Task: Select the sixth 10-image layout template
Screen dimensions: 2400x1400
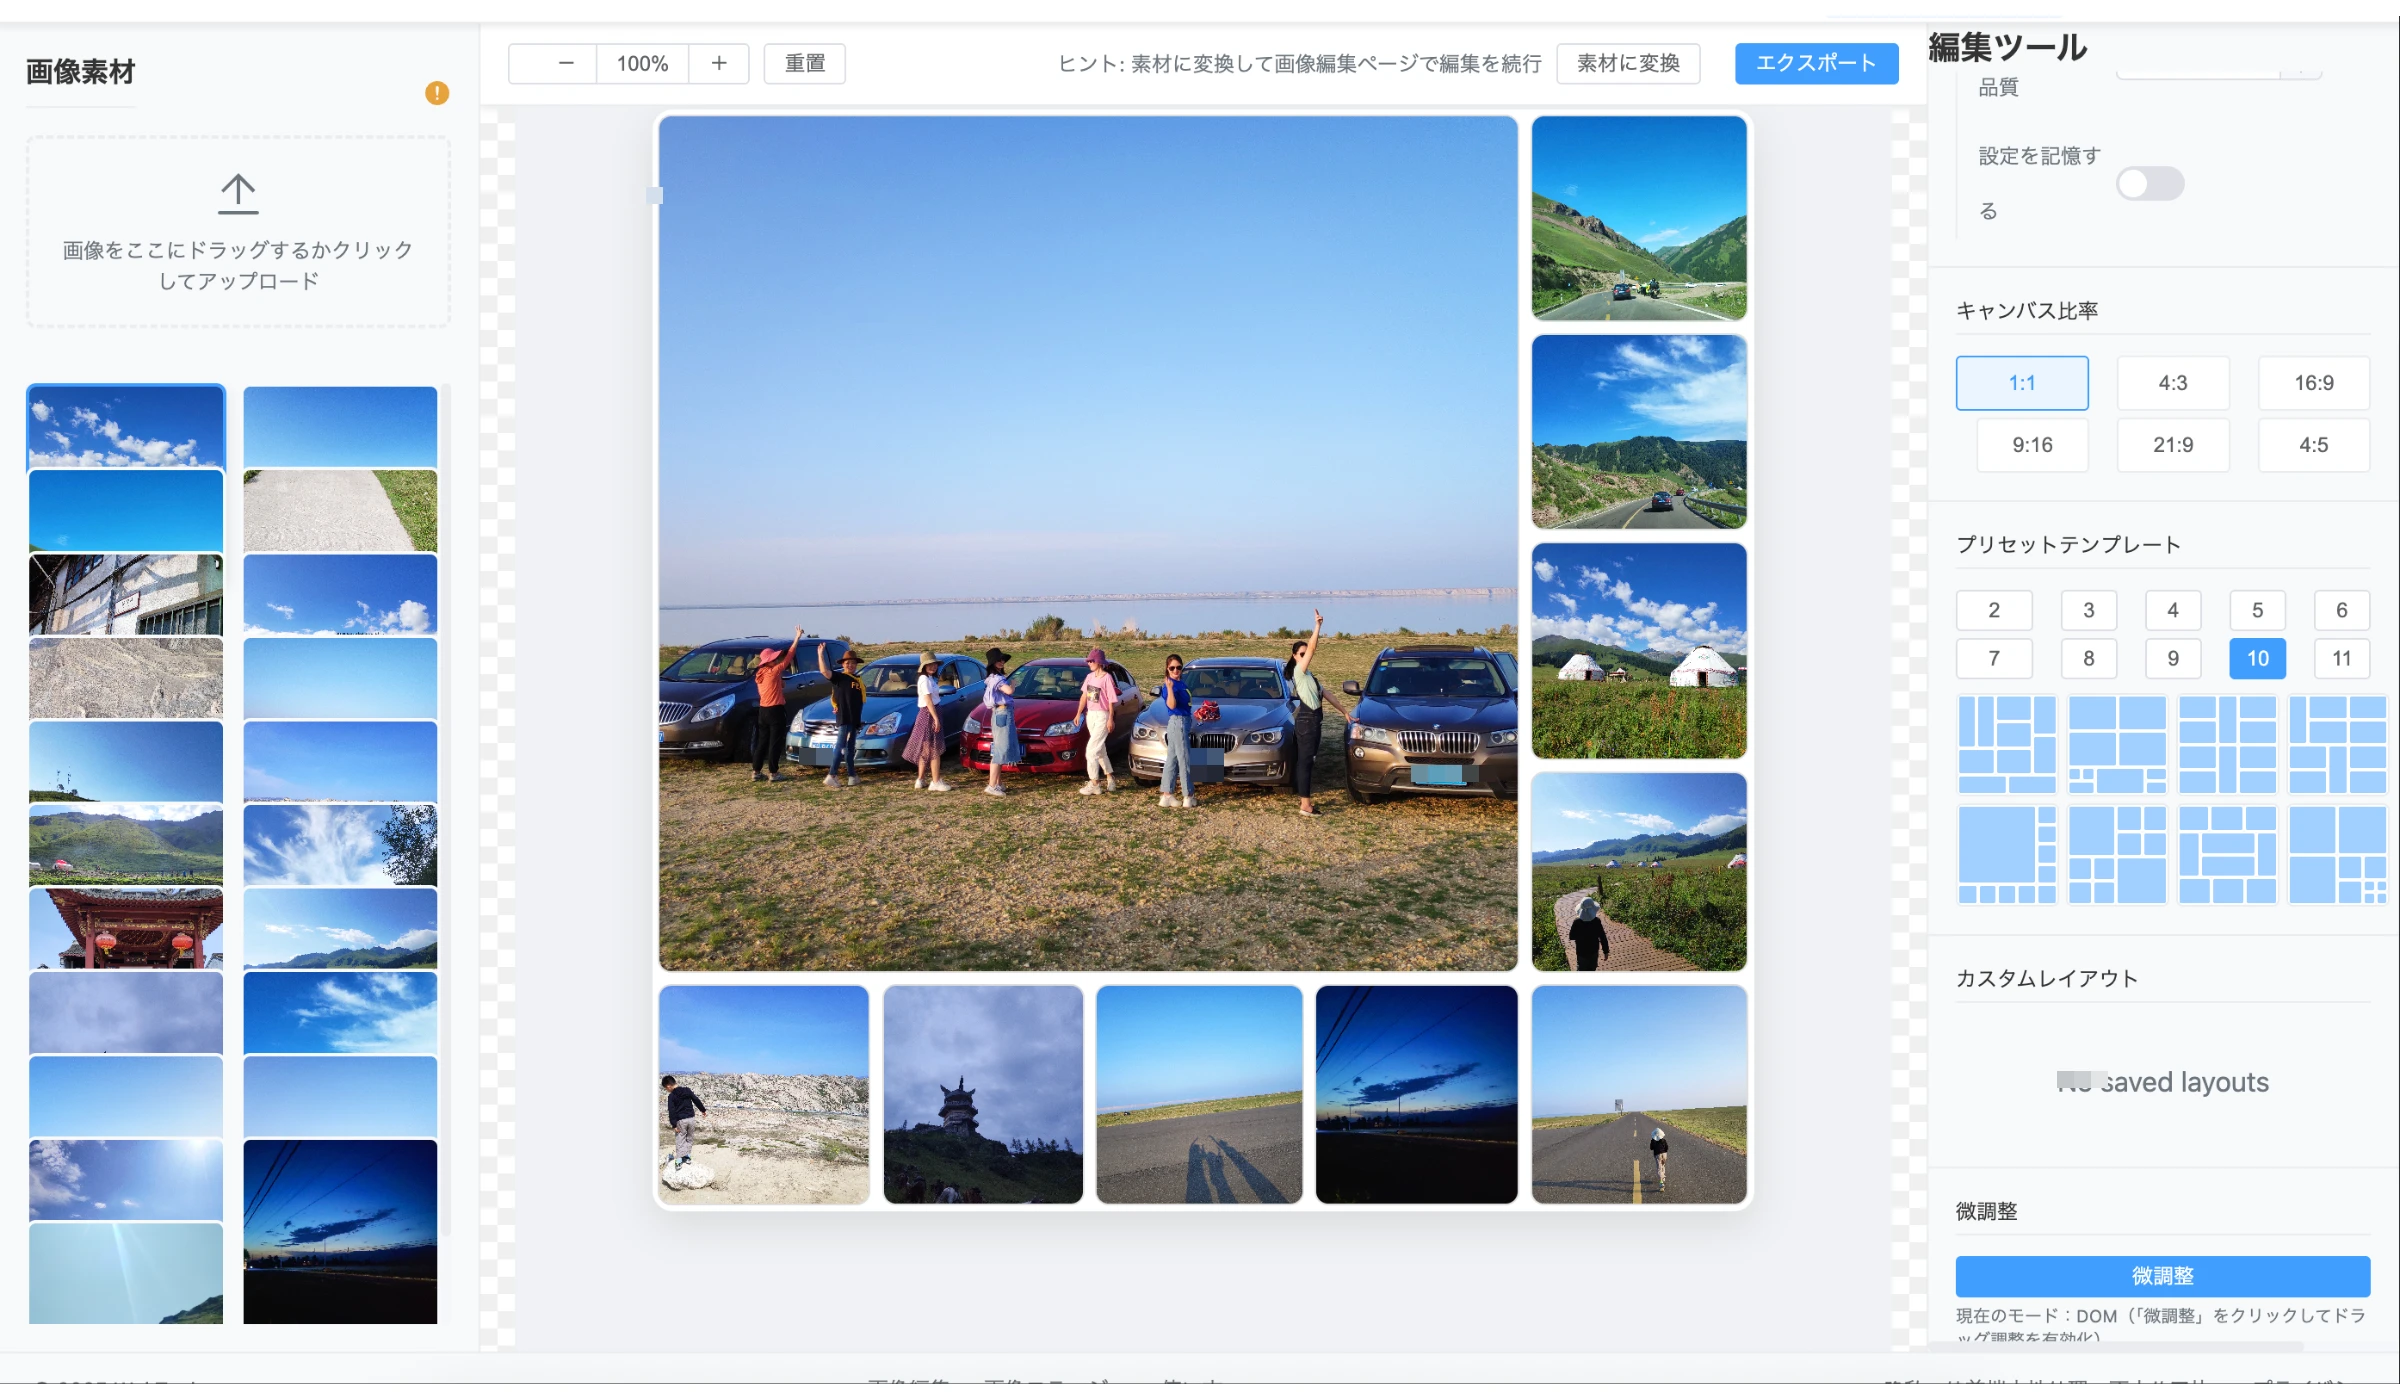Action: tap(2117, 854)
